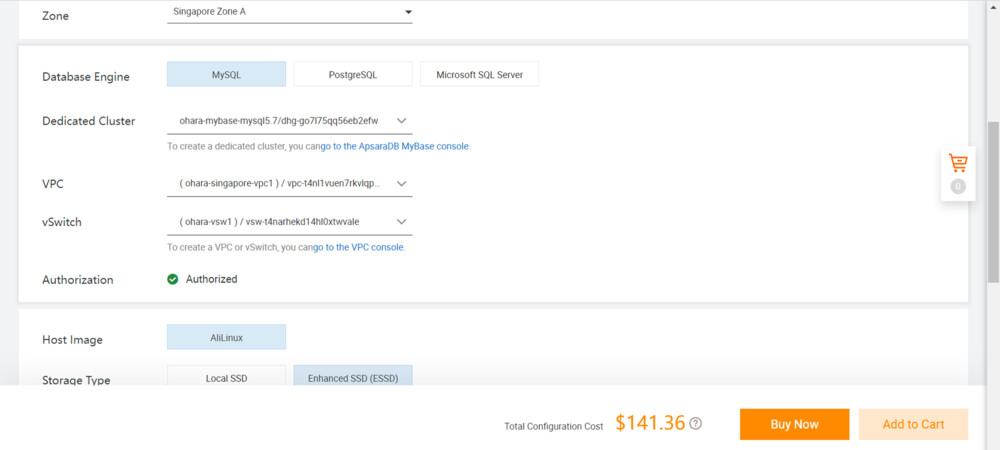1000x450 pixels.
Task: Click the total price $141.36
Action: [x=650, y=423]
